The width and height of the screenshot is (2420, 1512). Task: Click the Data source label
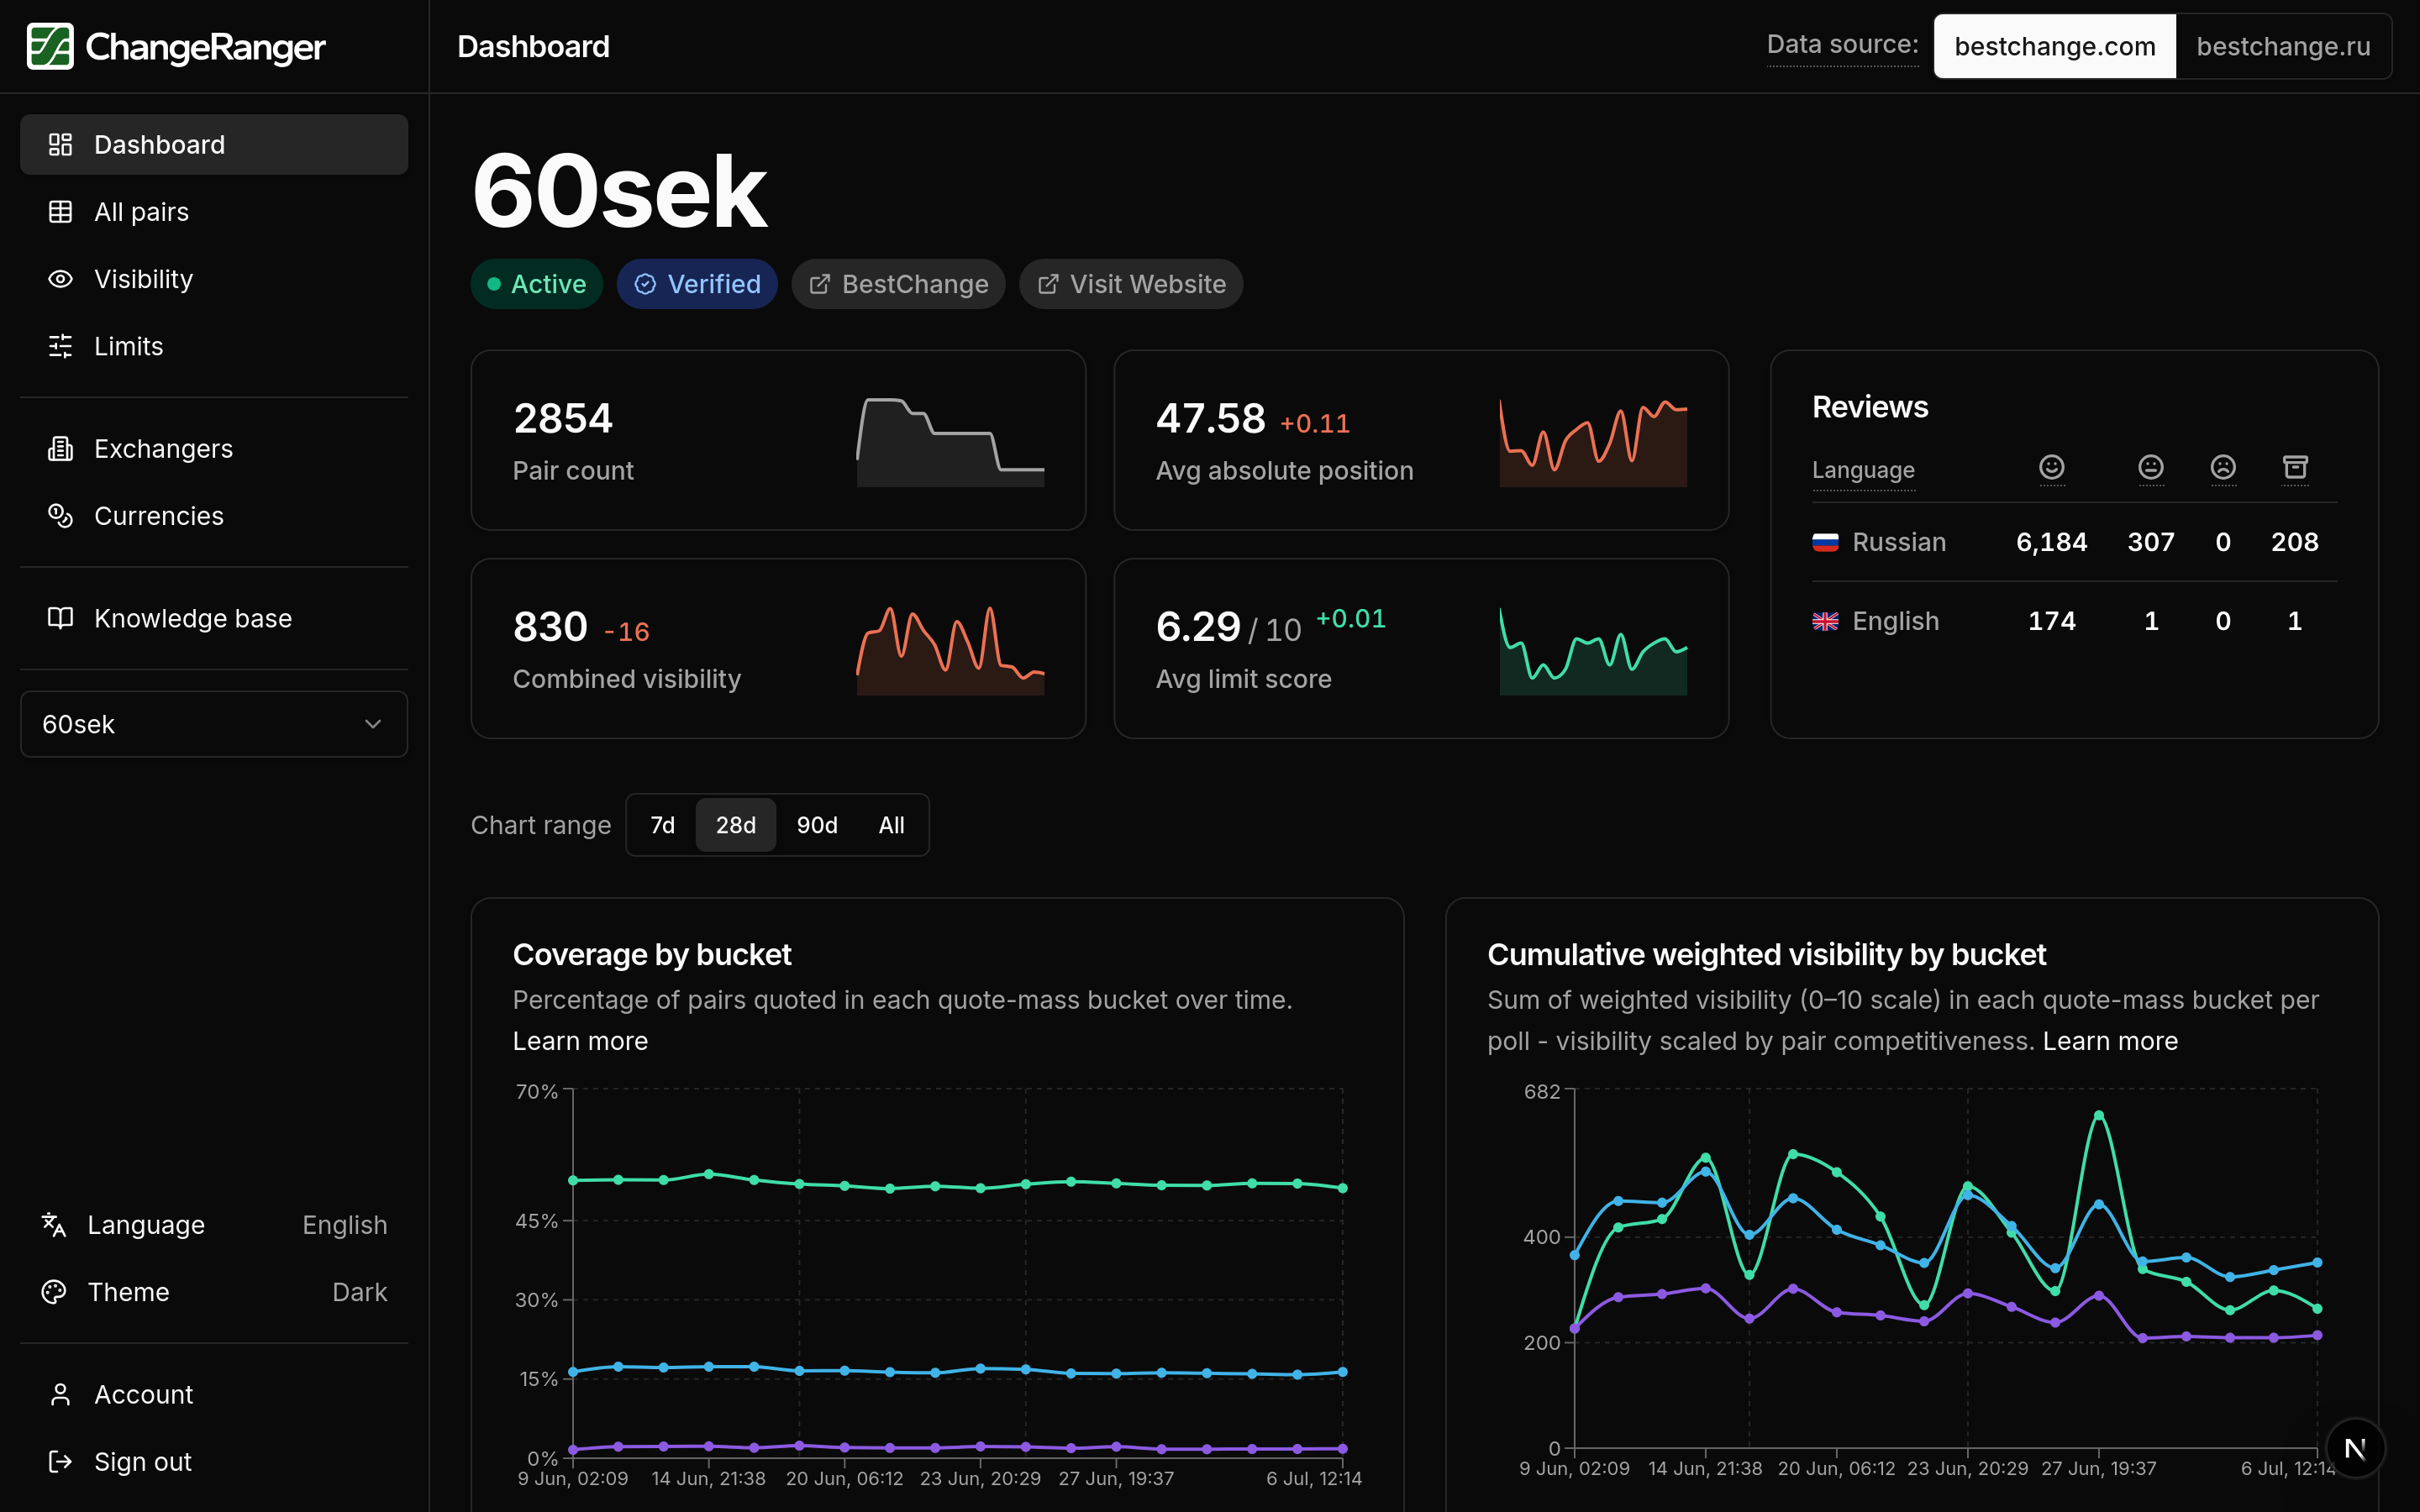[x=1842, y=45]
